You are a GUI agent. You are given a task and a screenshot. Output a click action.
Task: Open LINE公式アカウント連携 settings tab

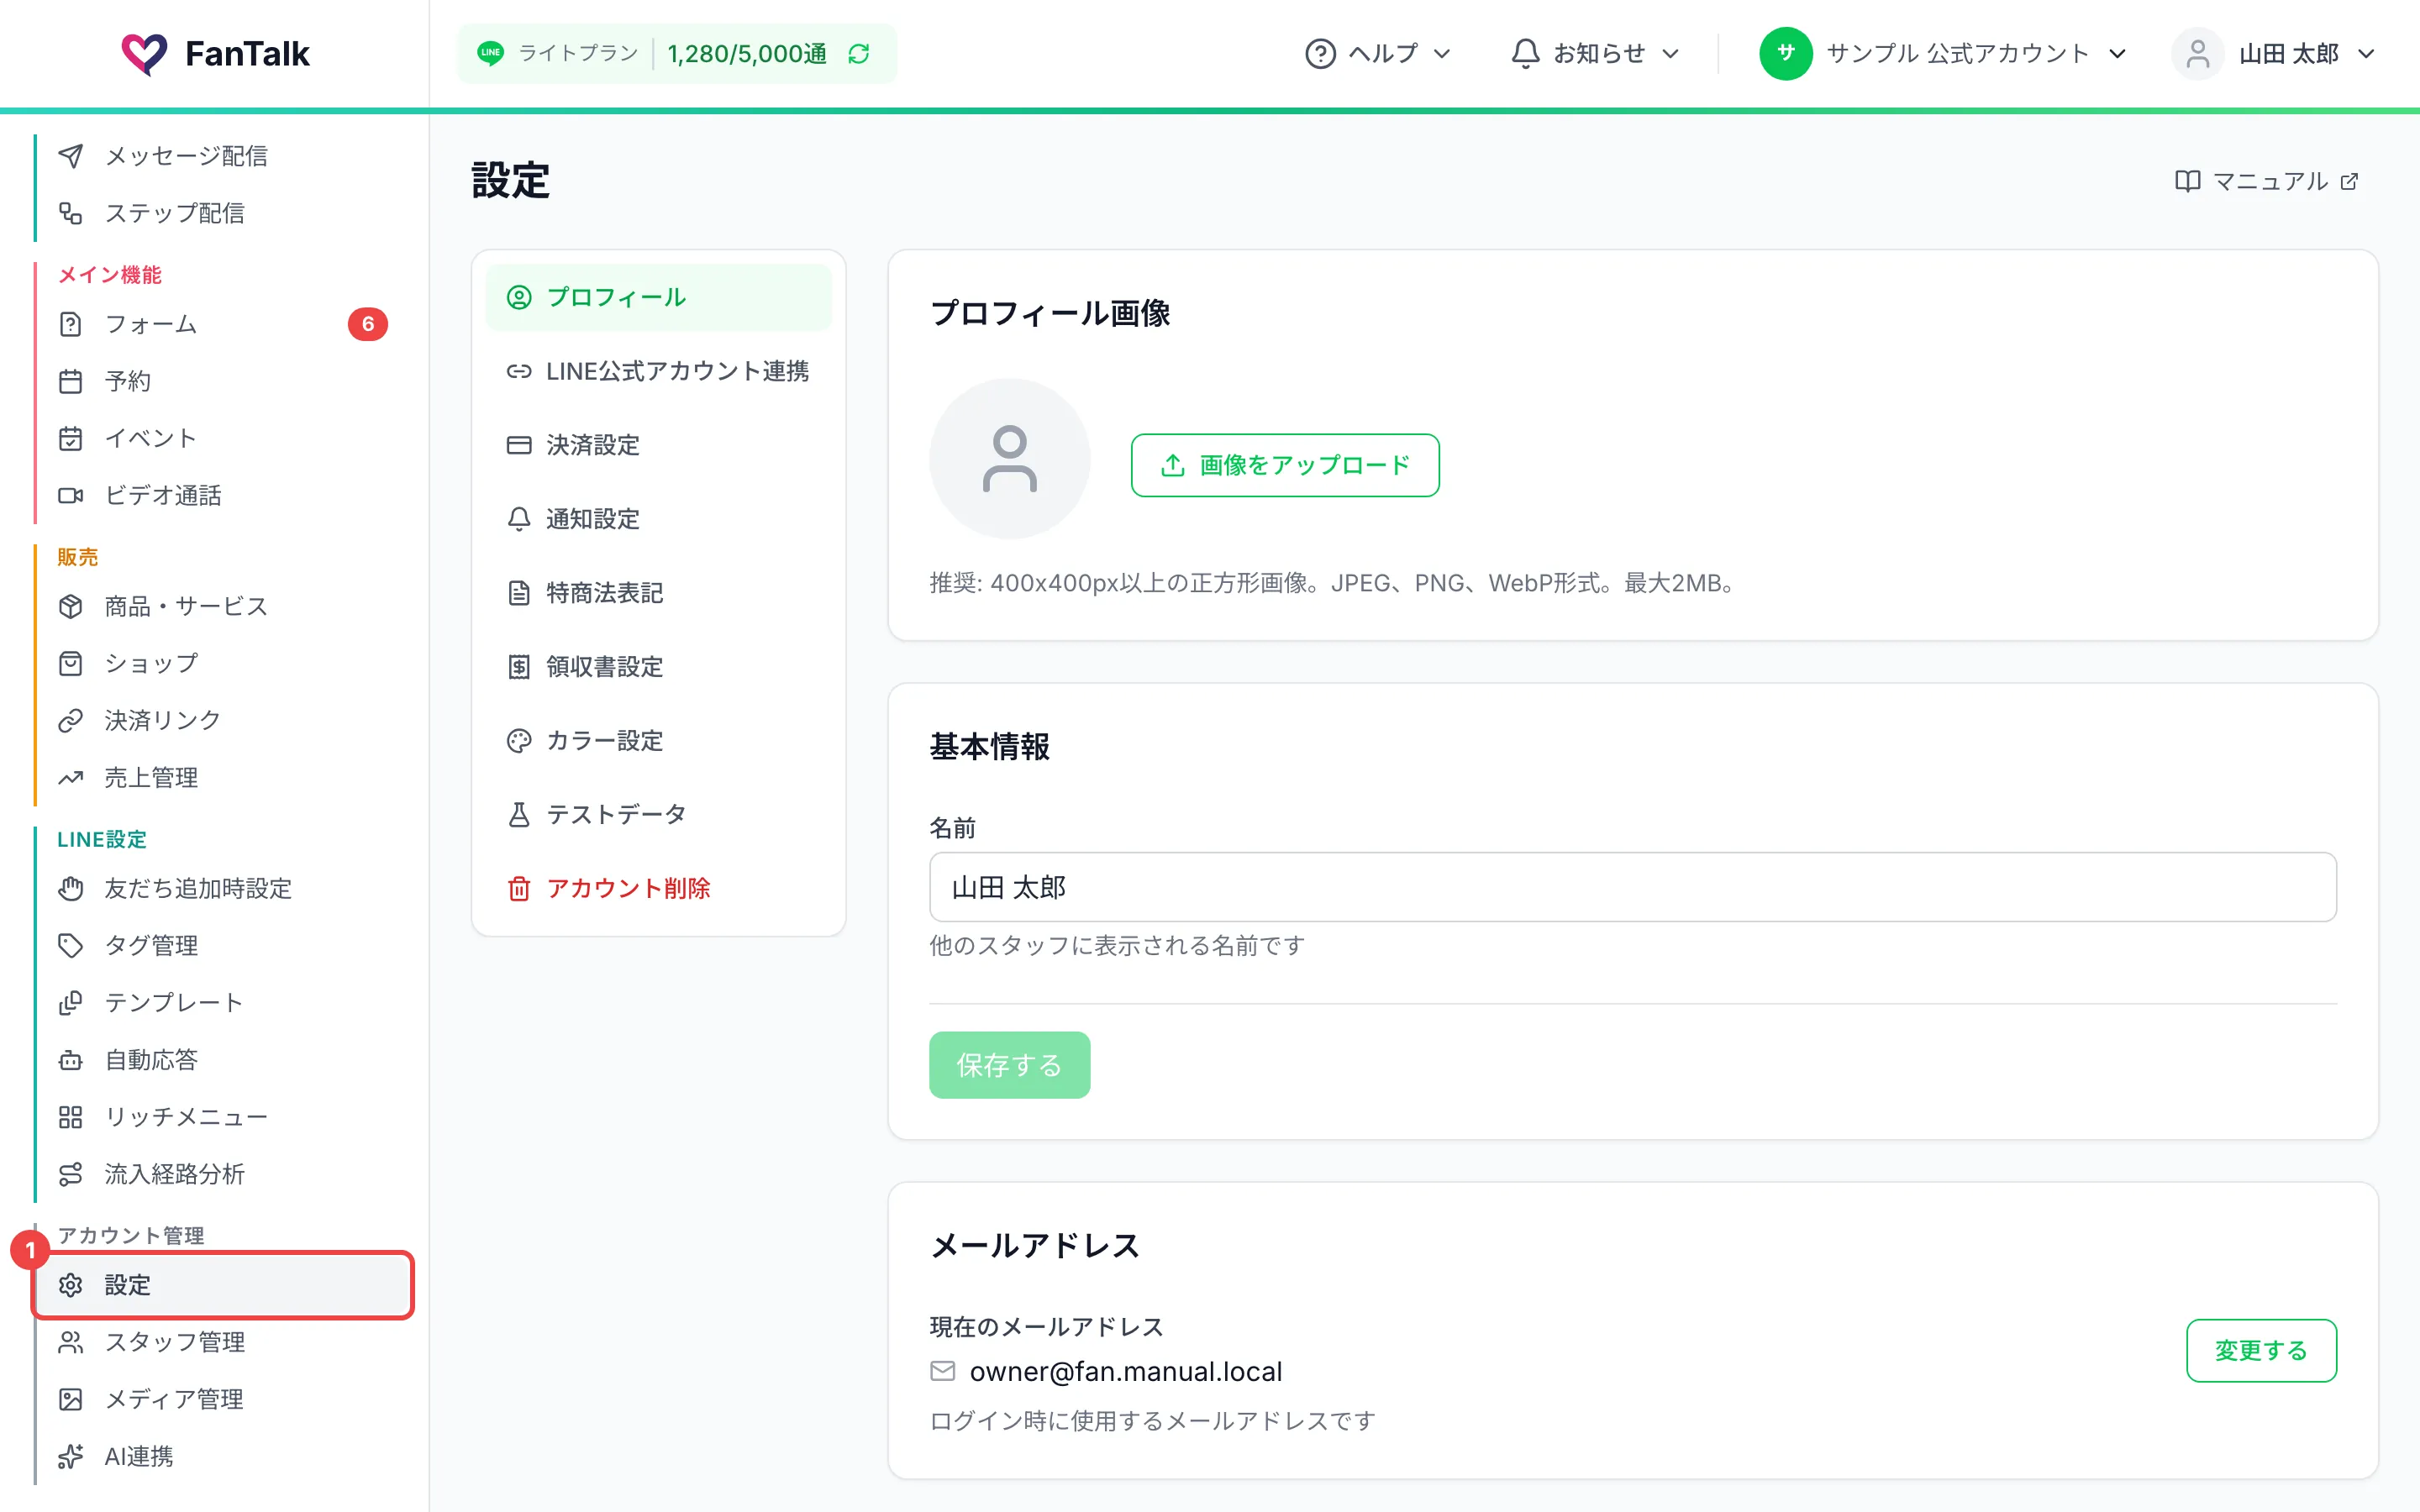(658, 371)
